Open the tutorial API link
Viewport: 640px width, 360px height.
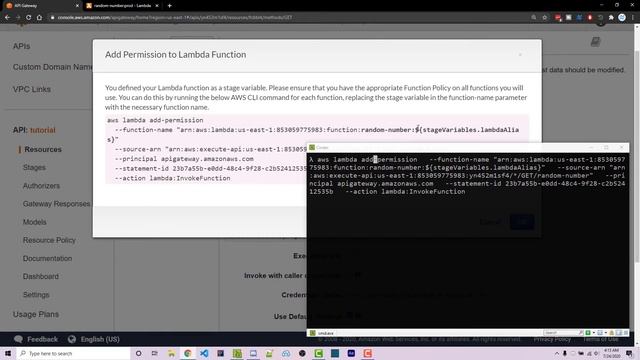click(42, 130)
